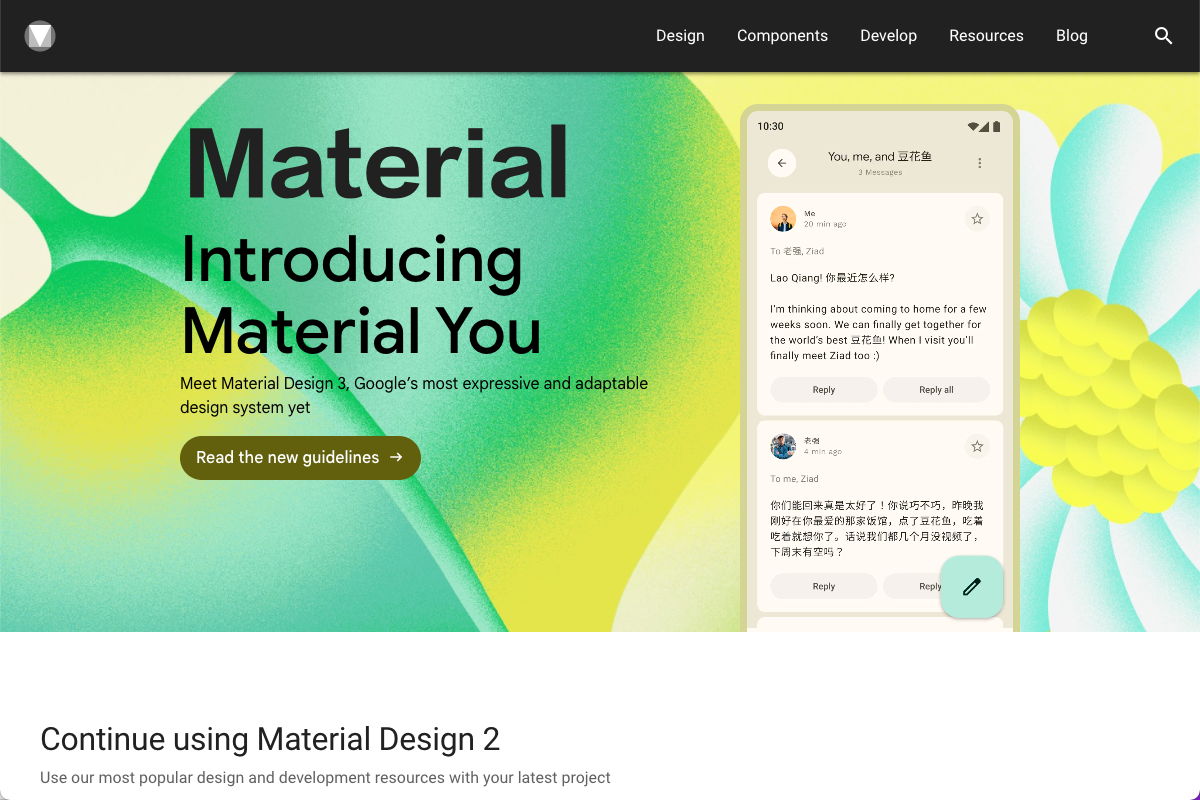Click the 'Meet Material Design 3' description text
The image size is (1200, 800).
click(414, 395)
